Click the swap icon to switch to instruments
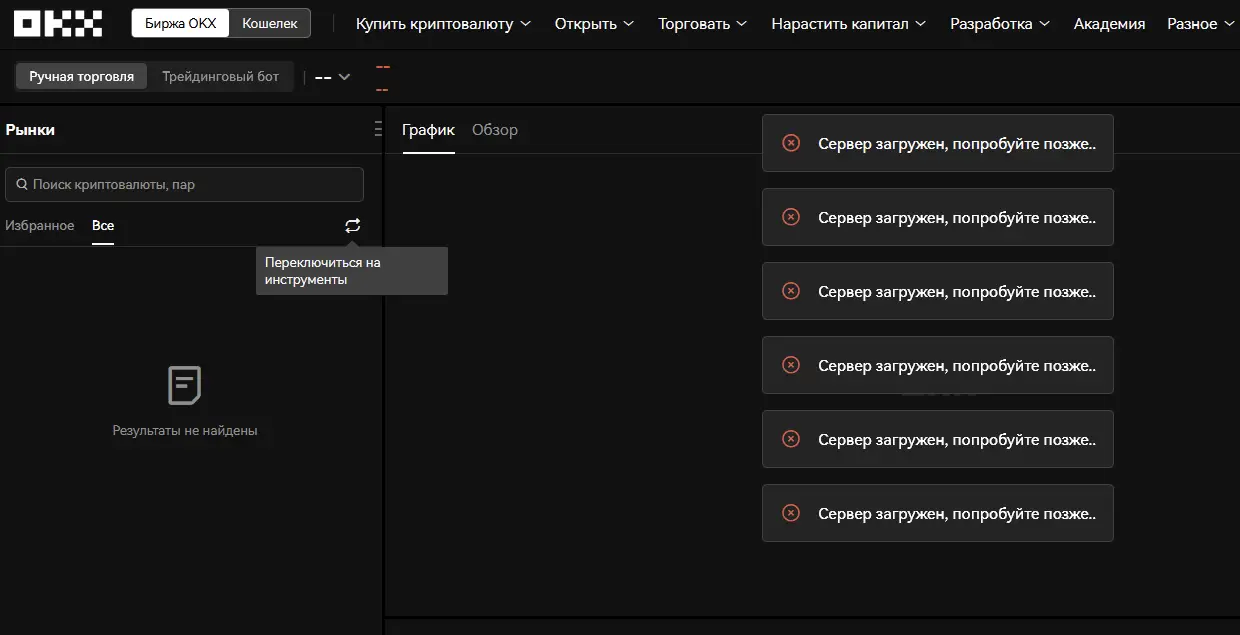 [353, 226]
